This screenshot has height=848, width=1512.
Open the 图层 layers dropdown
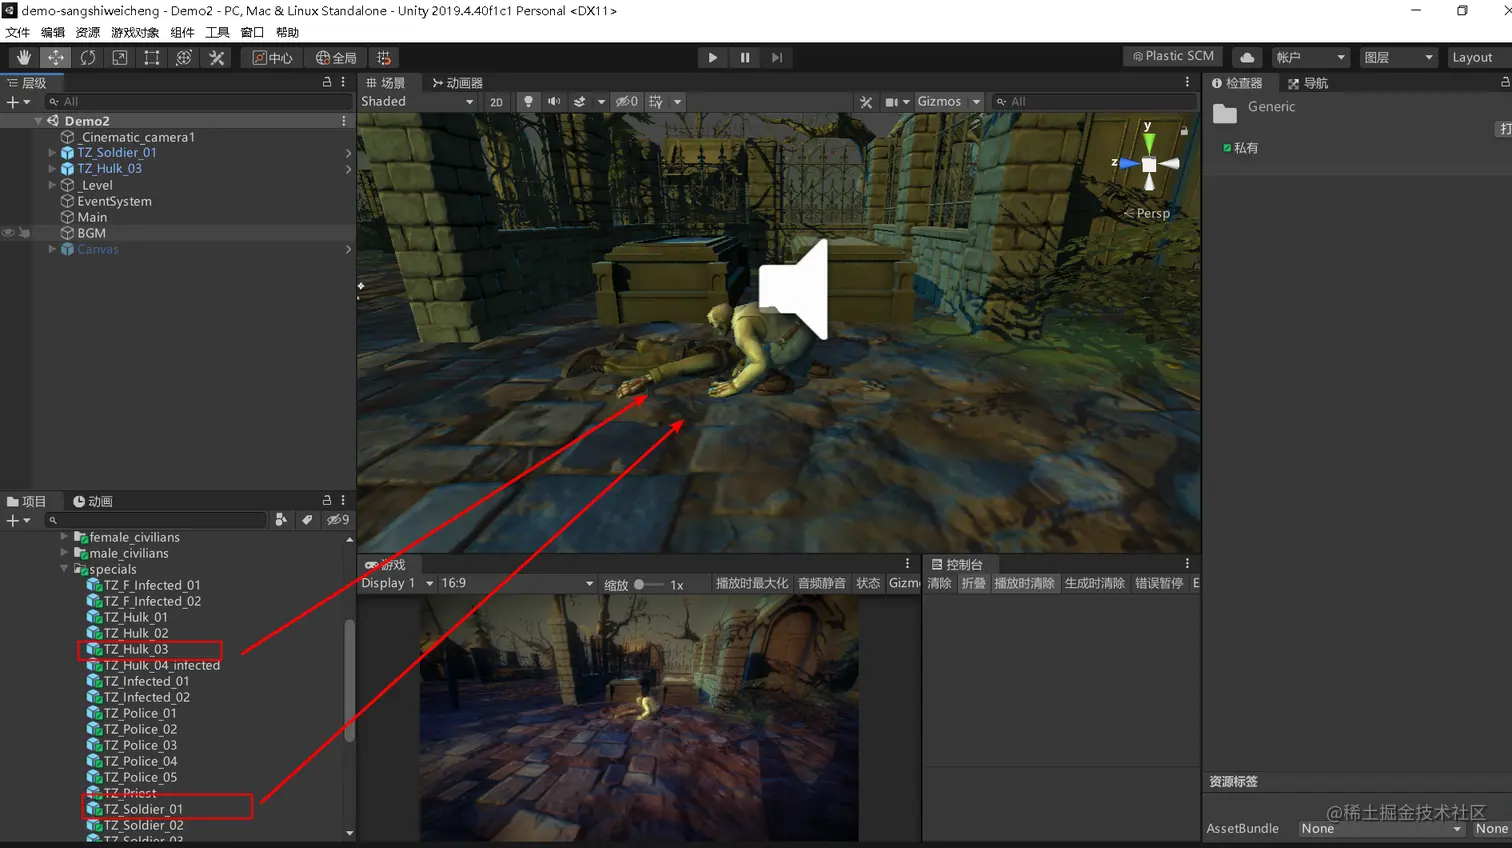1399,57
